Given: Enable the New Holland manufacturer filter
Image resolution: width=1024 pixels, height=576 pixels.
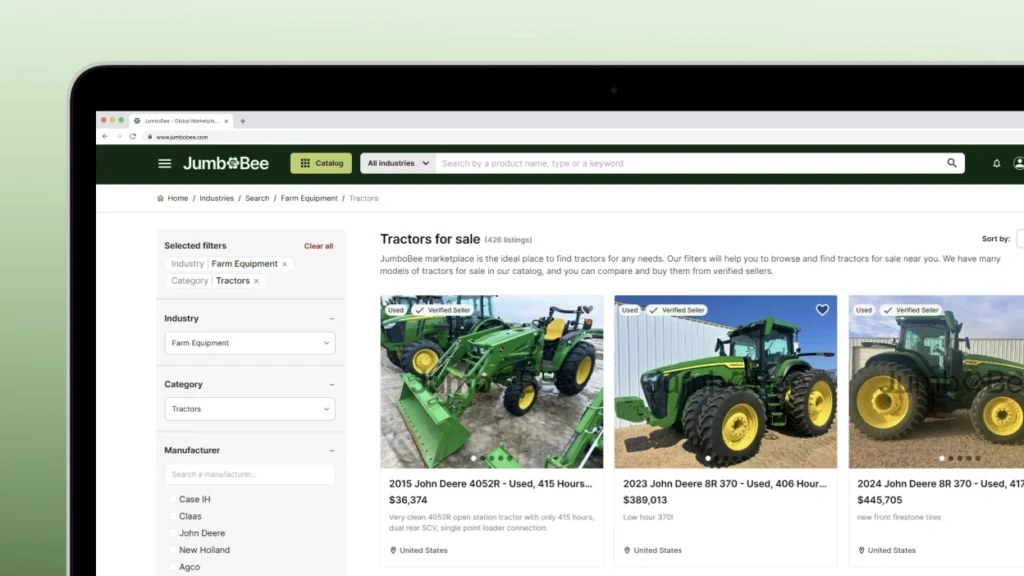Looking at the screenshot, I should (x=172, y=551).
